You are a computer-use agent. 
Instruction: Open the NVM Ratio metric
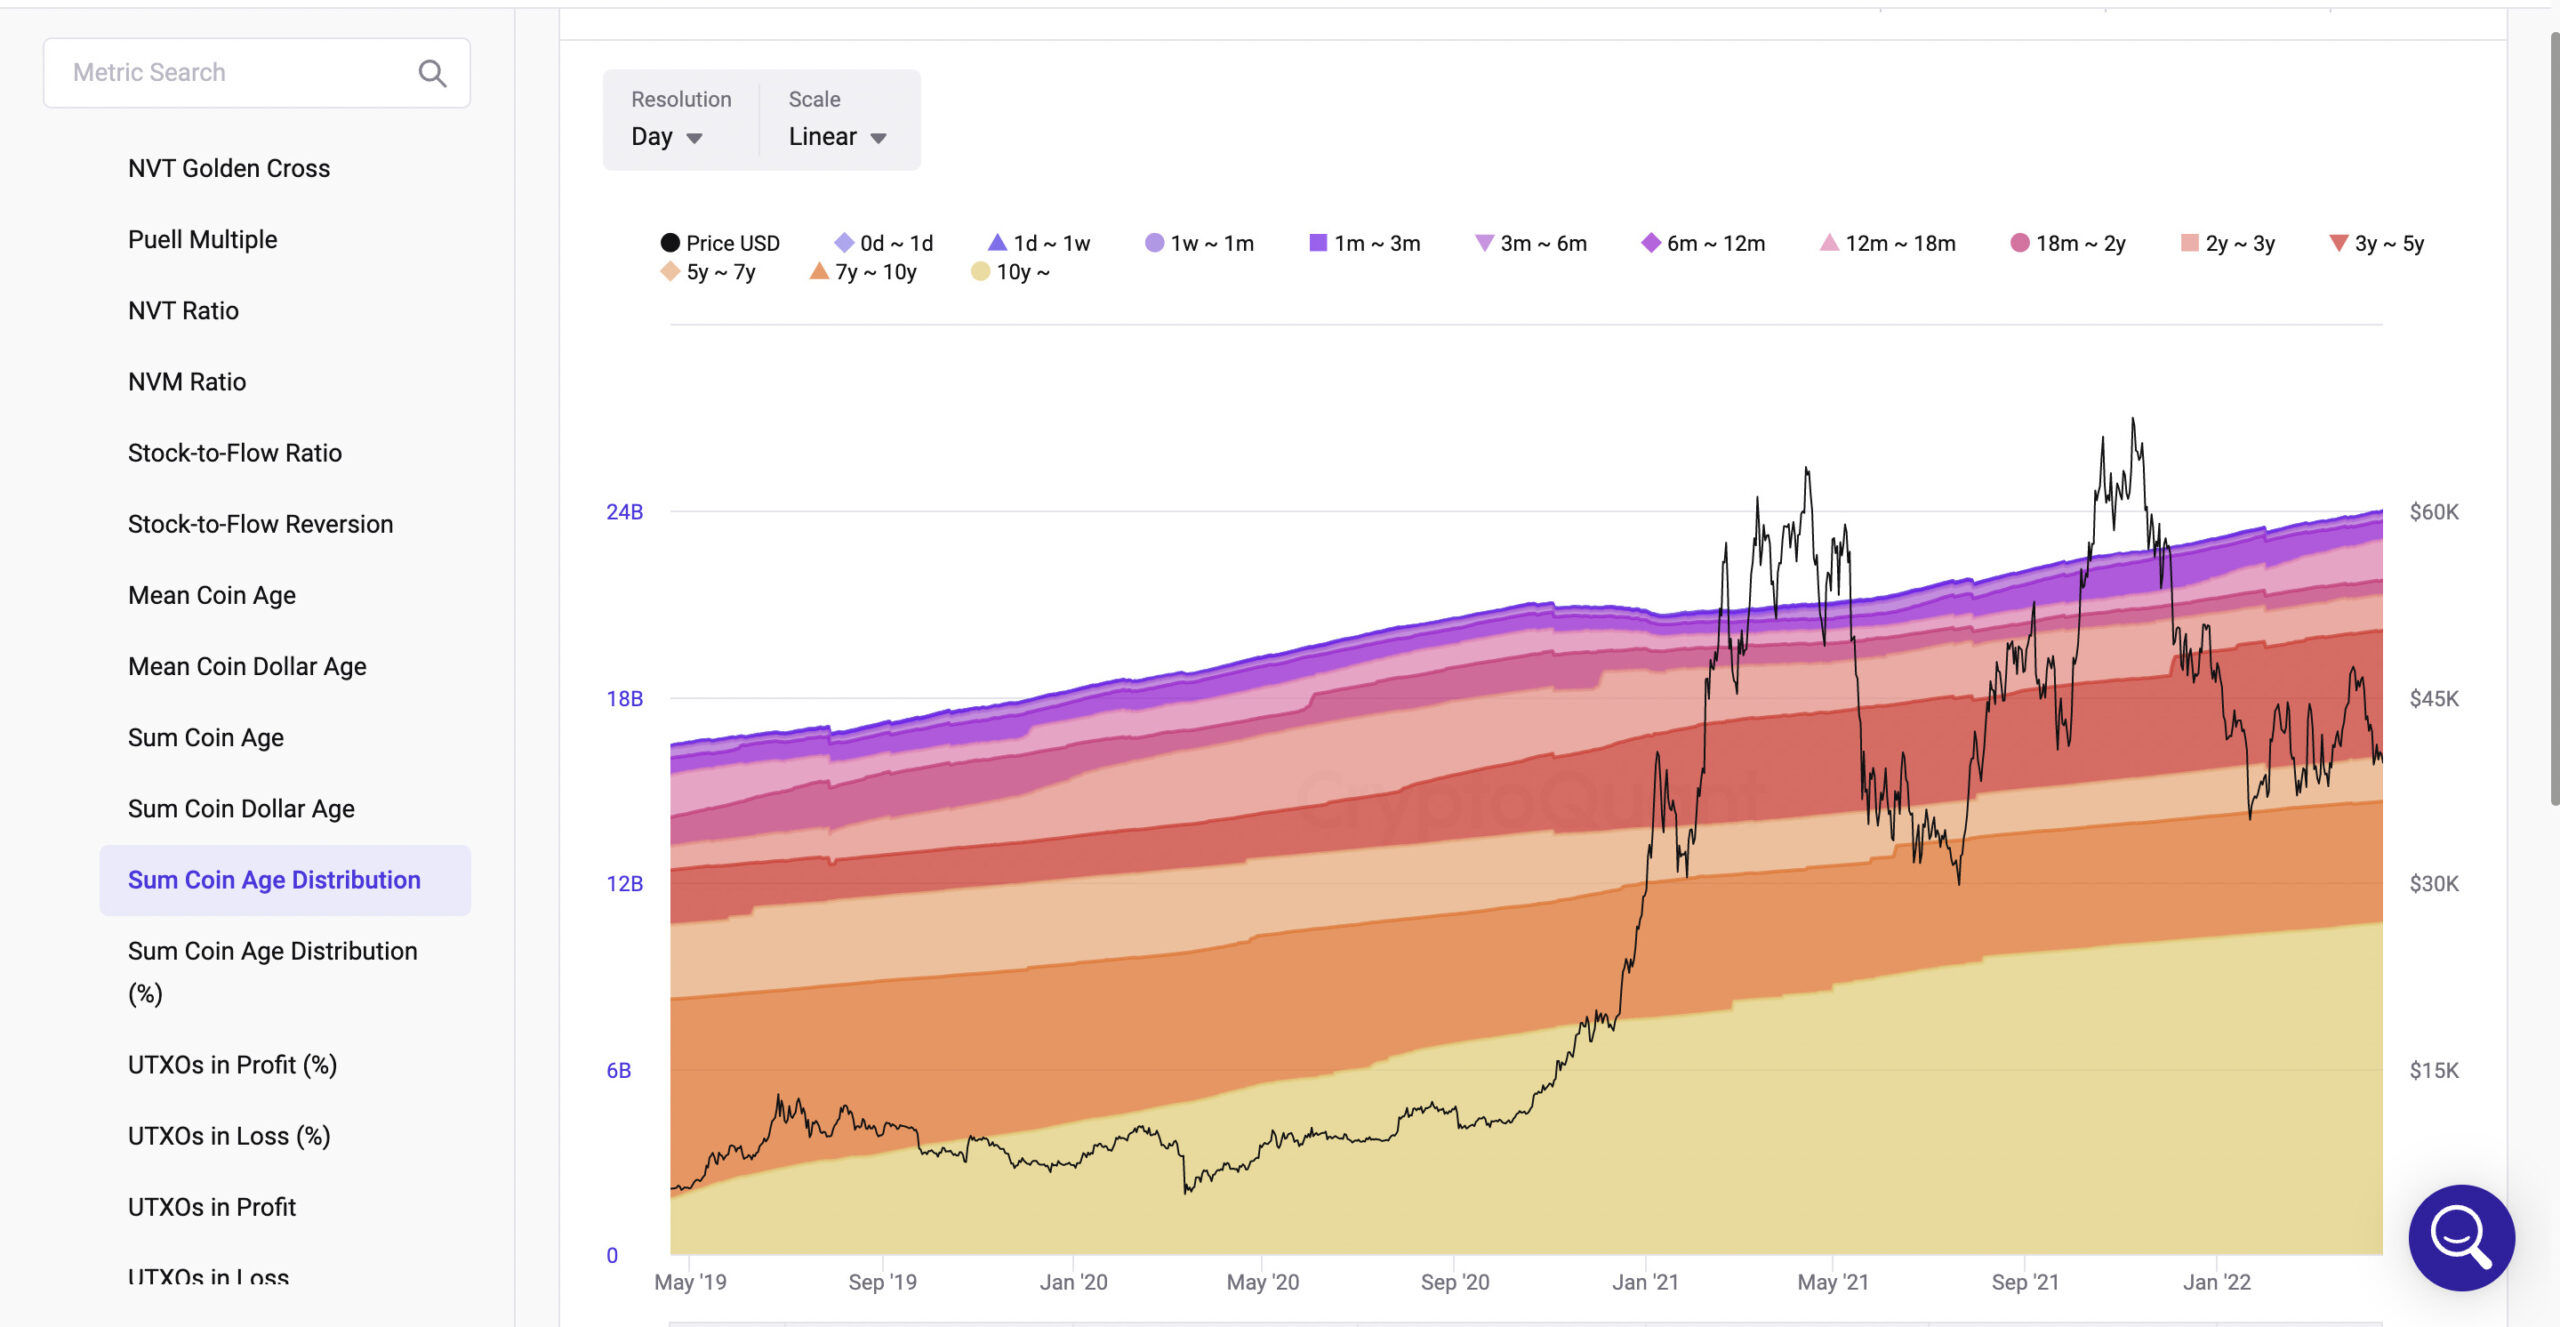click(x=187, y=381)
